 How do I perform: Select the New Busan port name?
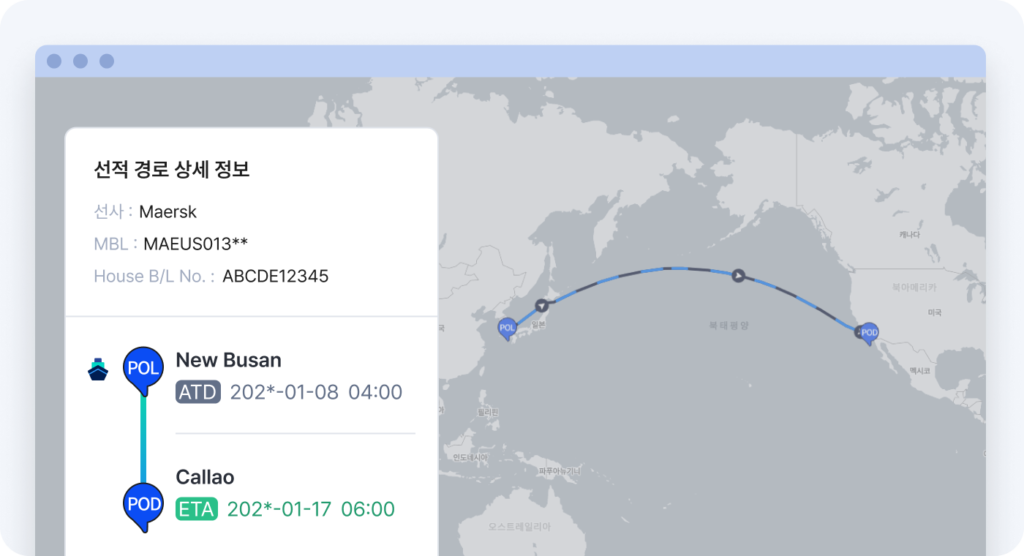229,360
